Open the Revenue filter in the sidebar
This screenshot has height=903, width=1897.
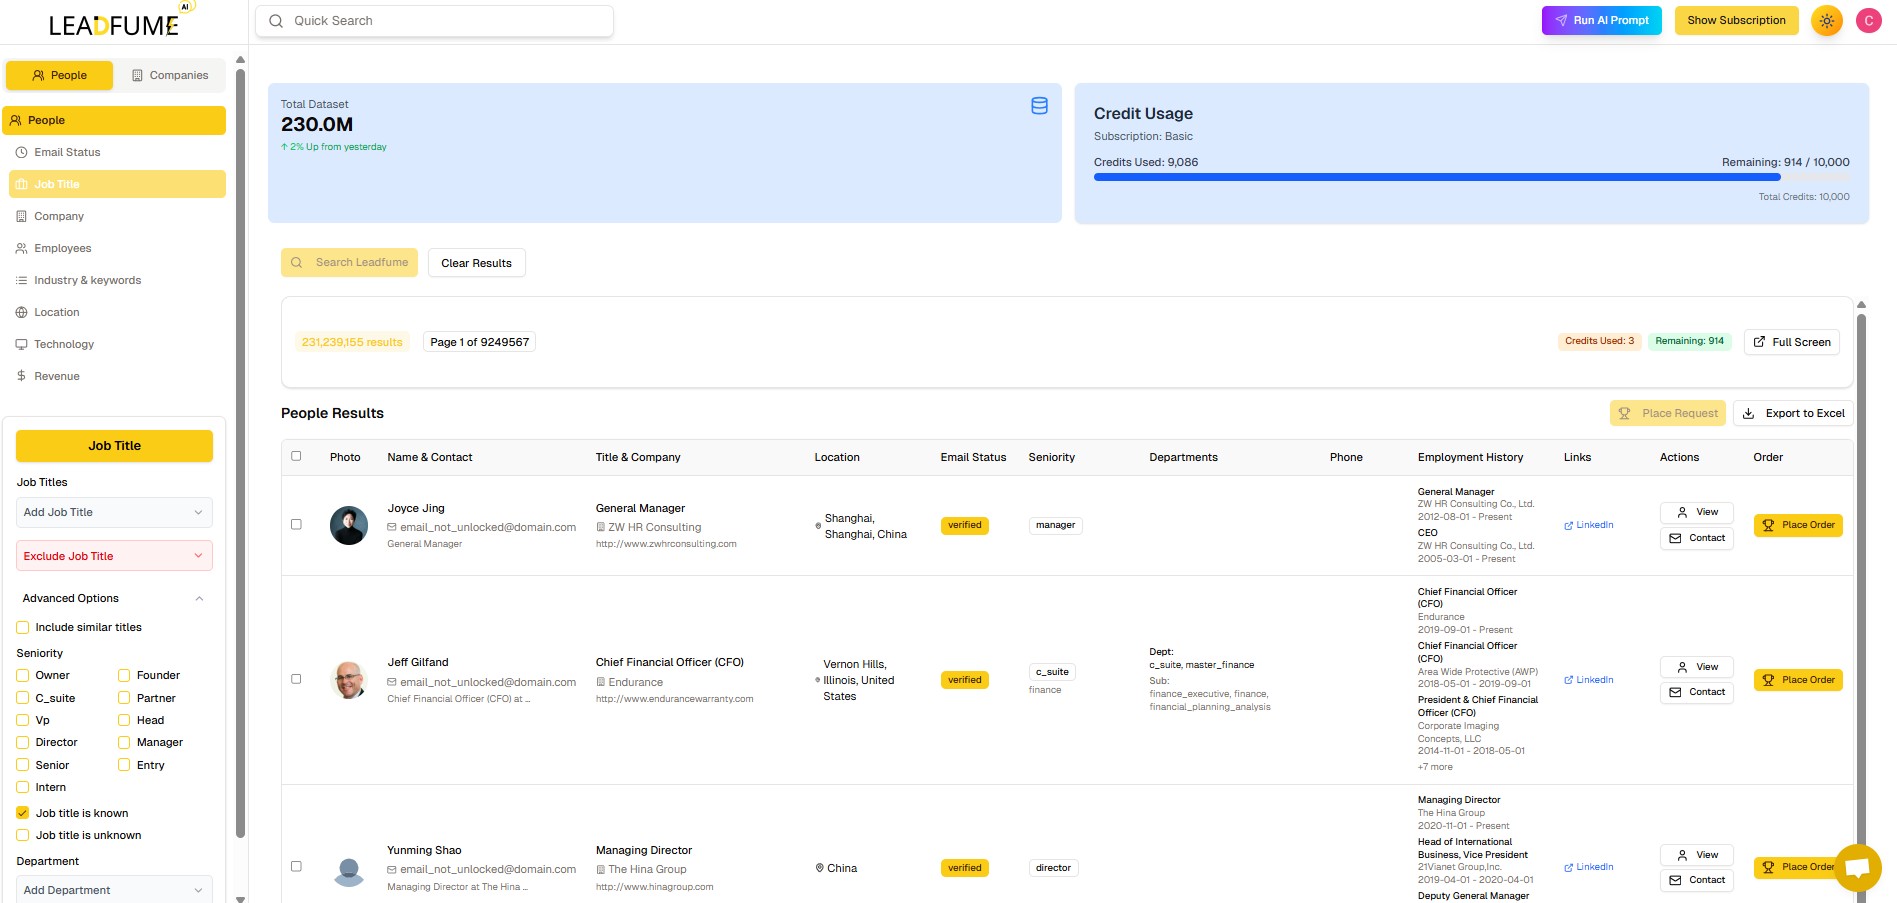pos(57,376)
